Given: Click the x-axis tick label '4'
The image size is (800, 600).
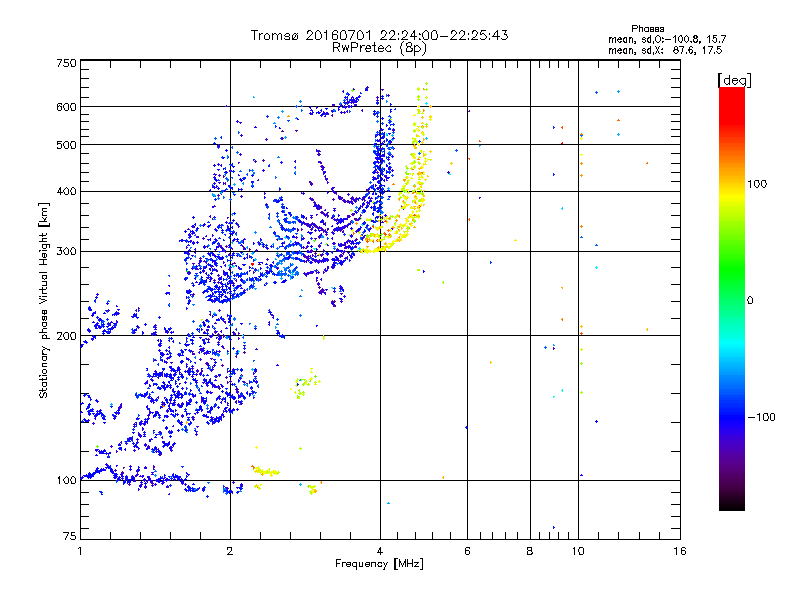Looking at the screenshot, I should pos(380,551).
